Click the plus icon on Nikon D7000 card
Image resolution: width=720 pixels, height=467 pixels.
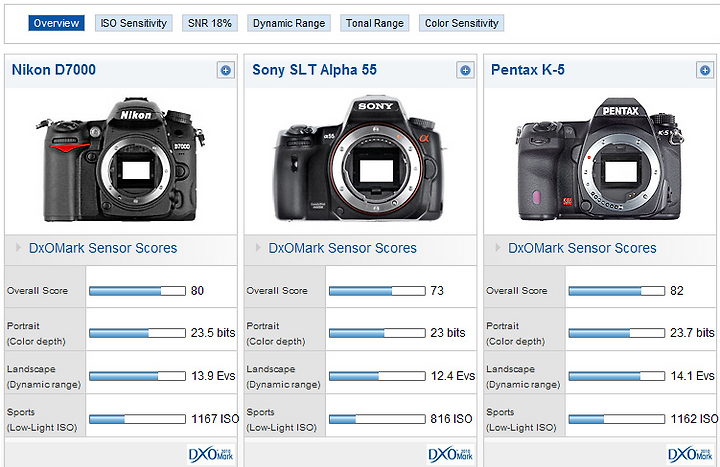click(225, 70)
